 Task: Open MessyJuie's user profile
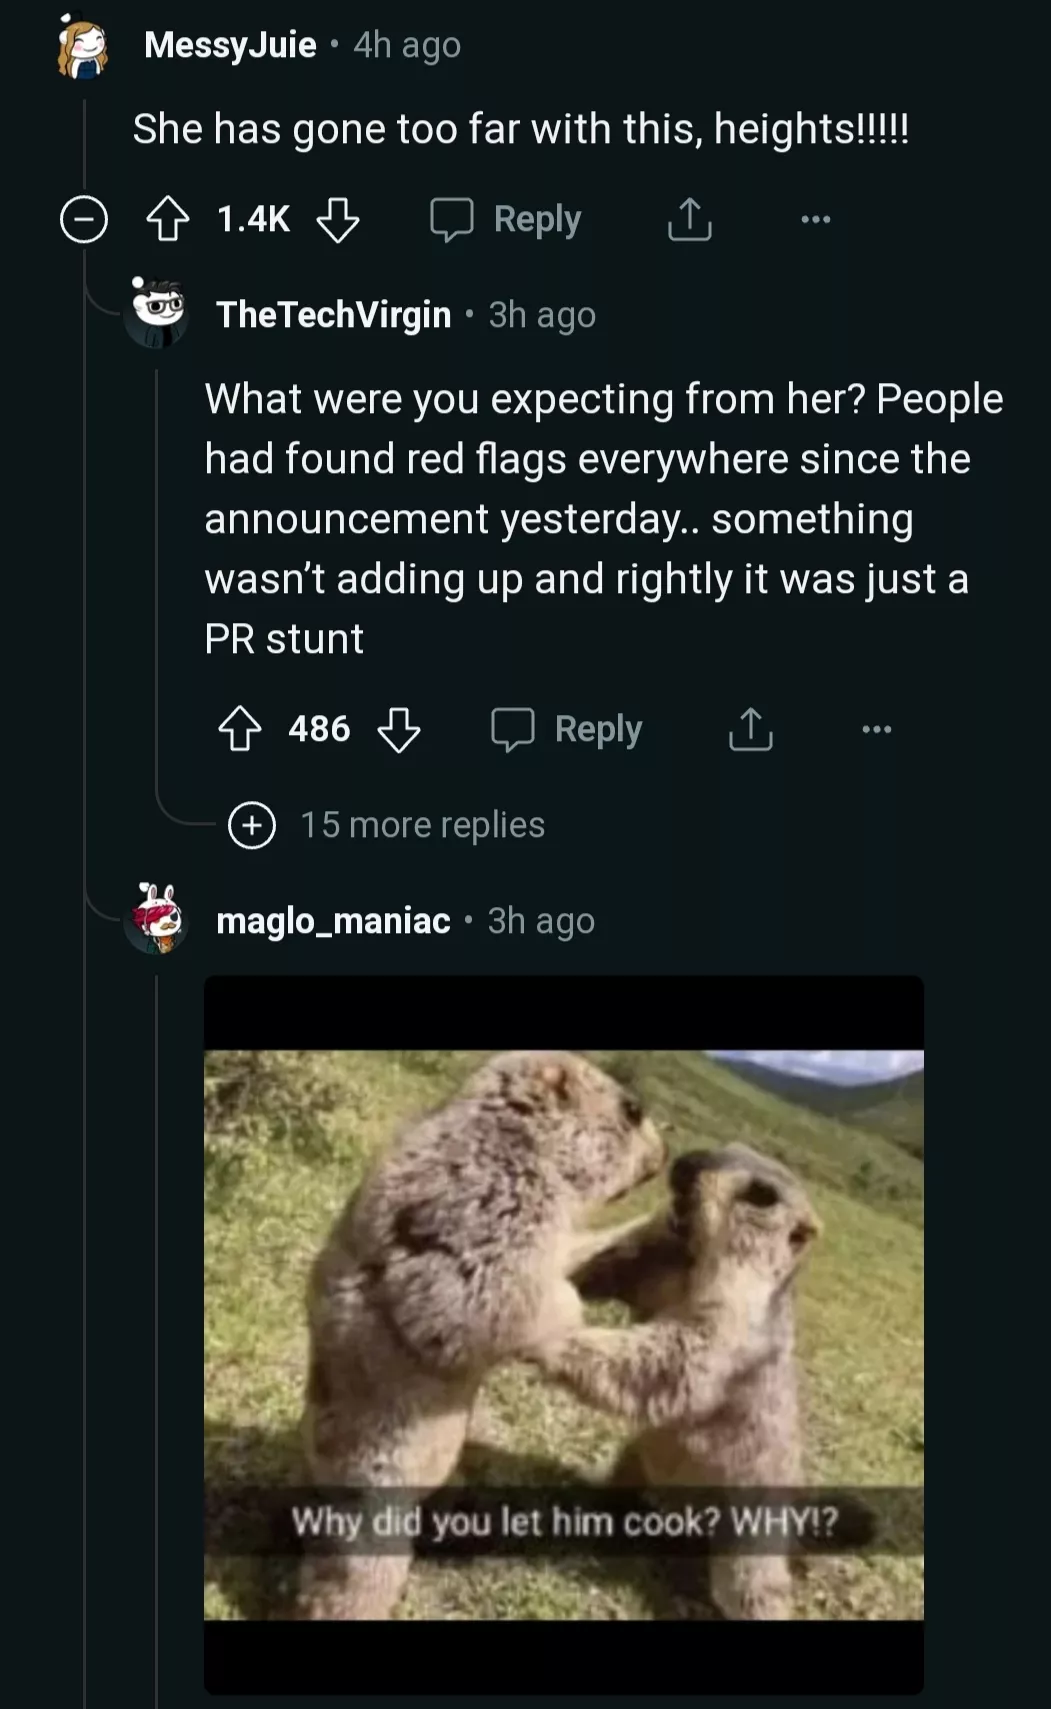(x=230, y=45)
